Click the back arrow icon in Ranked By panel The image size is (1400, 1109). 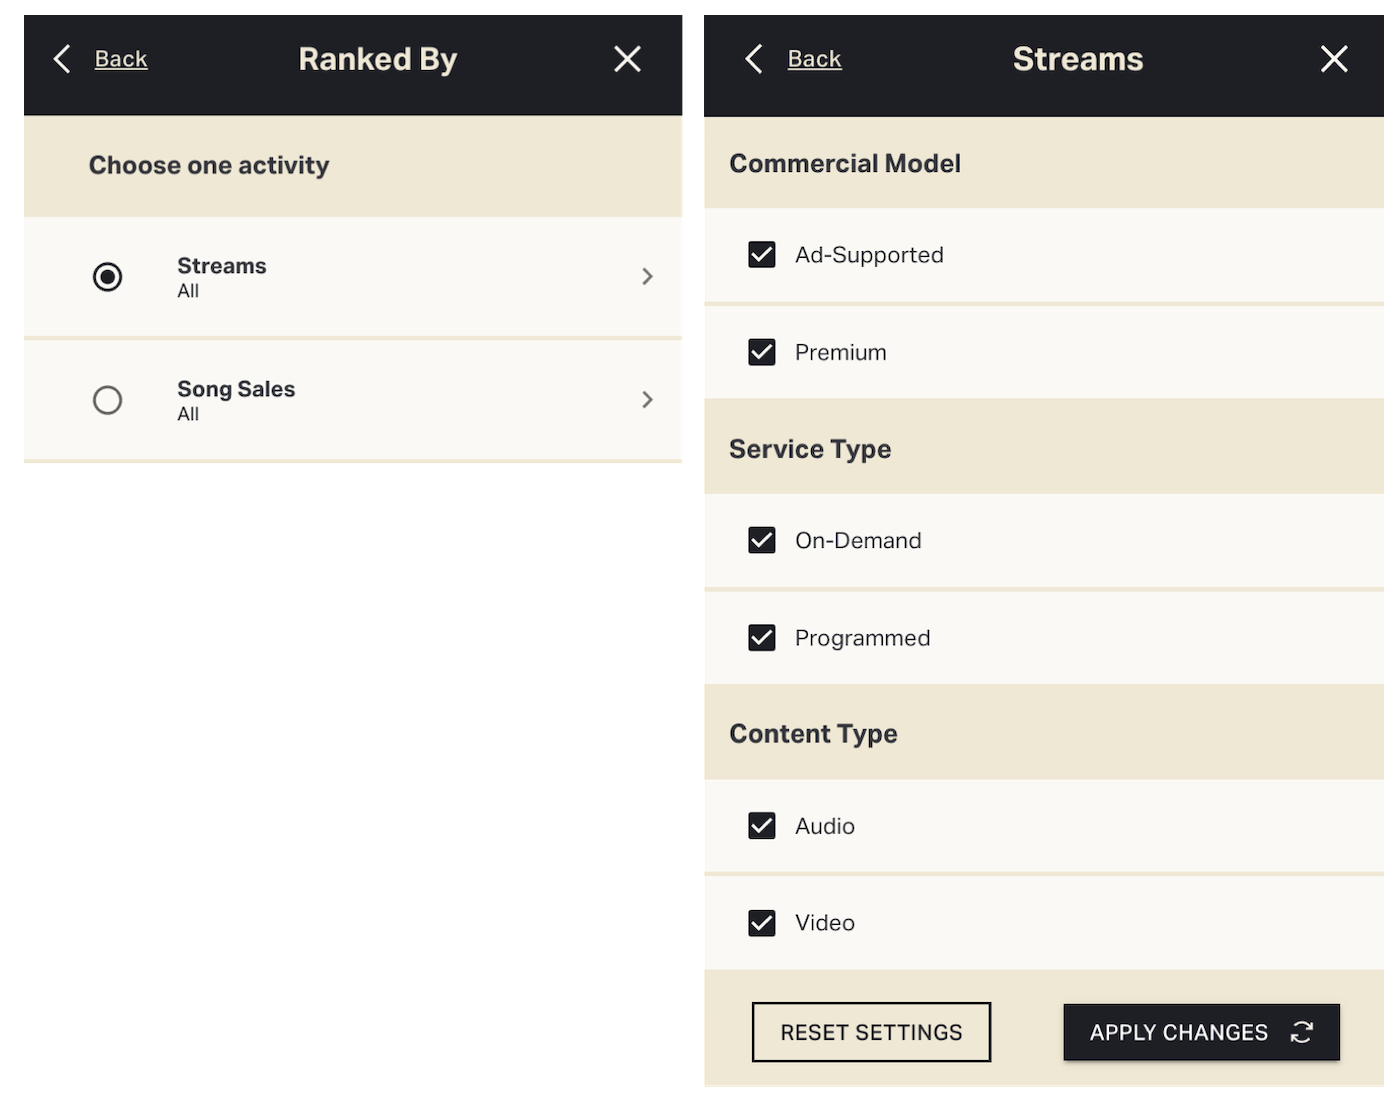pyautogui.click(x=62, y=59)
